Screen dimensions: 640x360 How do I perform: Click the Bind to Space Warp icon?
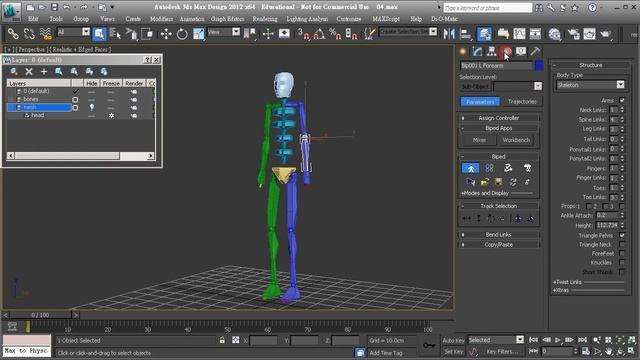(45, 34)
